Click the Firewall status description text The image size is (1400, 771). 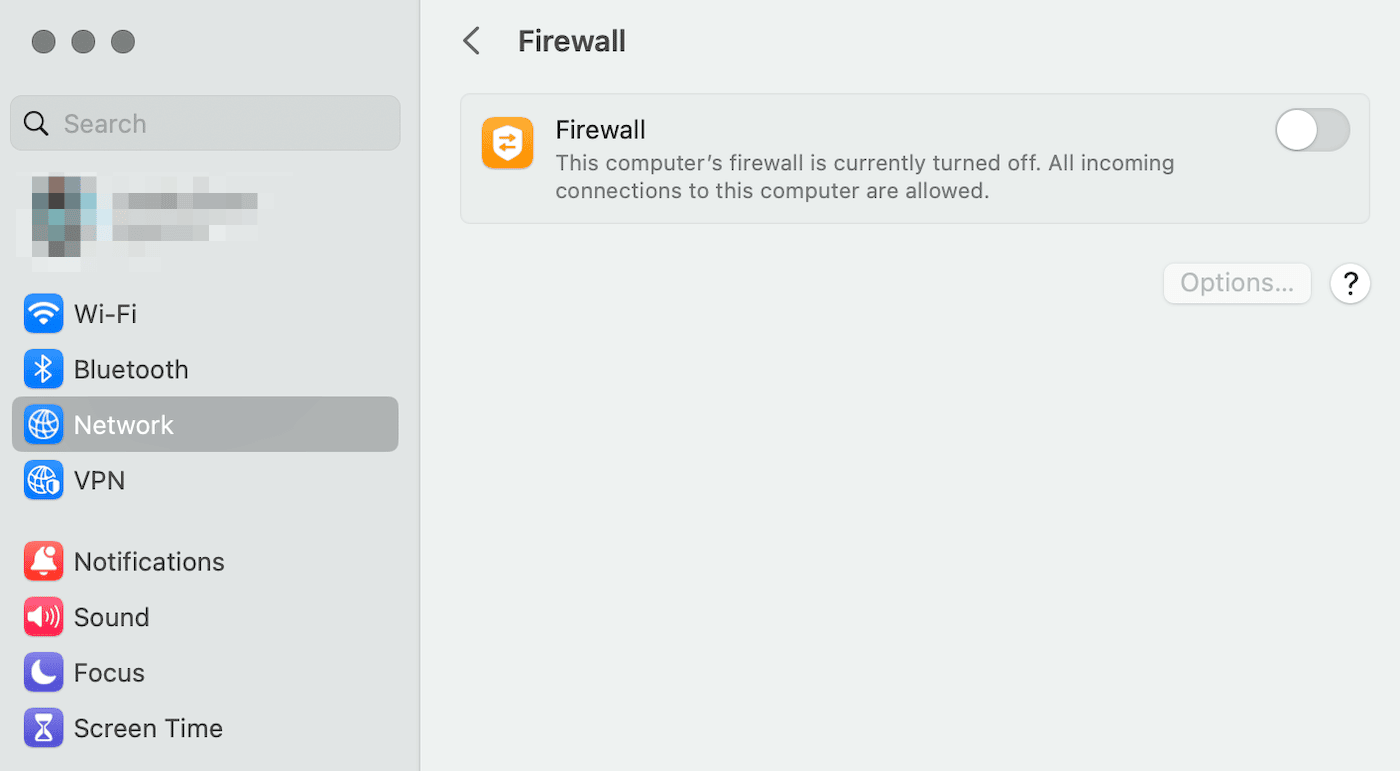tap(864, 176)
